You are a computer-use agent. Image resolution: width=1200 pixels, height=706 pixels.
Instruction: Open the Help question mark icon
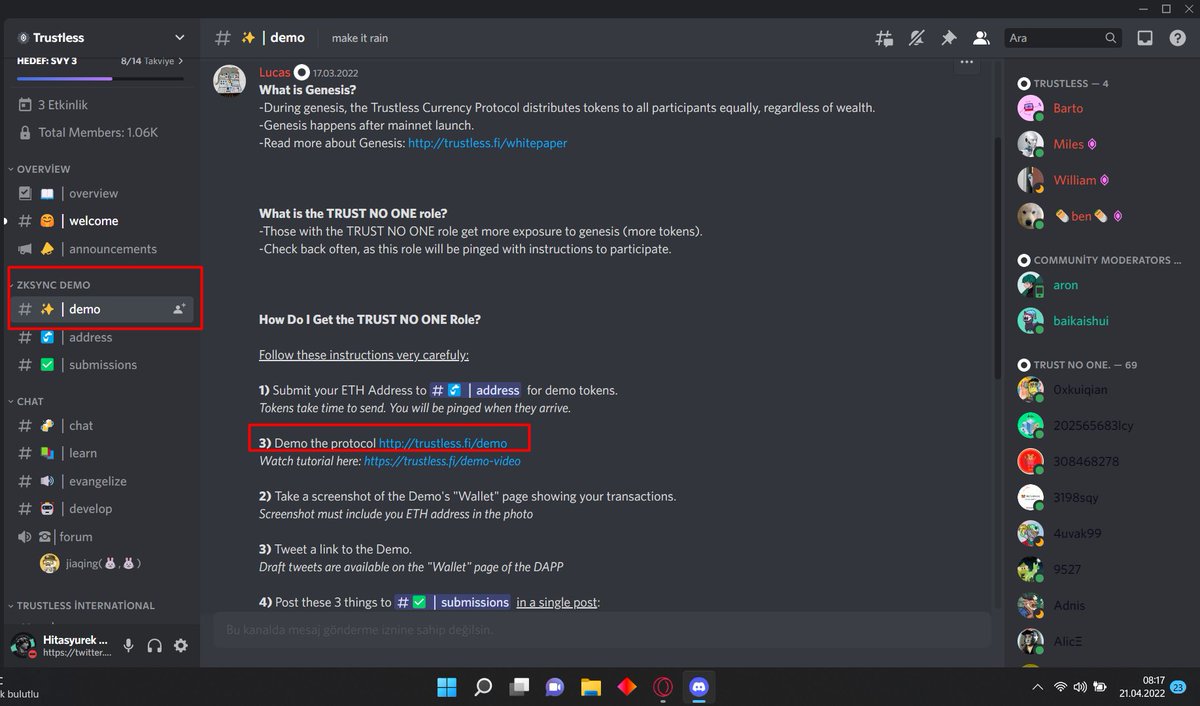tap(1177, 38)
